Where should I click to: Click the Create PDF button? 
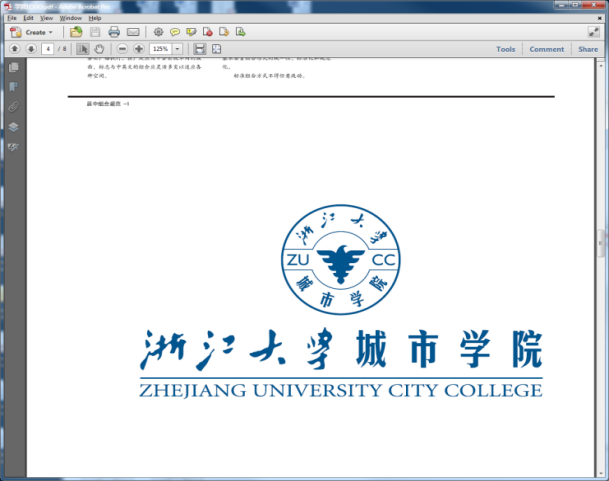pos(31,32)
